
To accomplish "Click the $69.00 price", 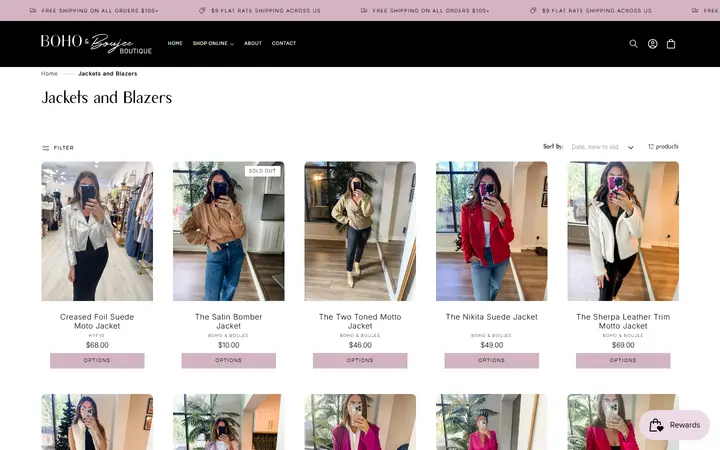I will coord(623,345).
